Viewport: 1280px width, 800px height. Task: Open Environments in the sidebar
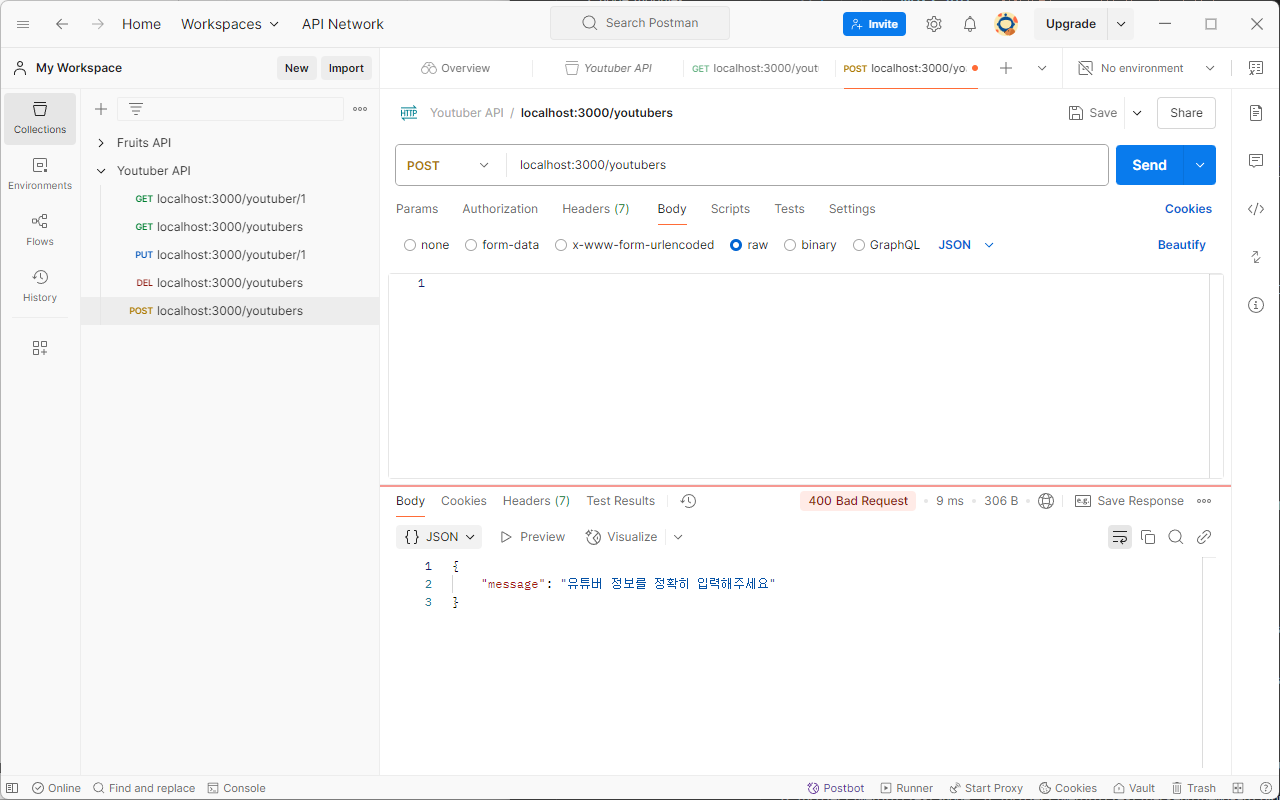point(40,175)
